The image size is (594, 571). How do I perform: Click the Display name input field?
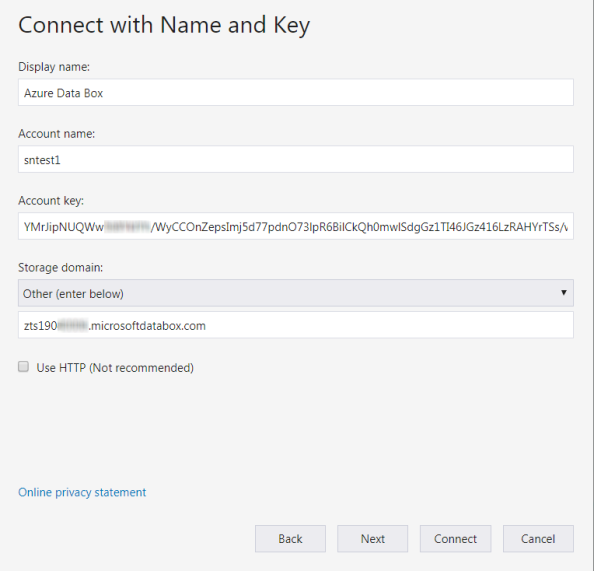click(295, 92)
